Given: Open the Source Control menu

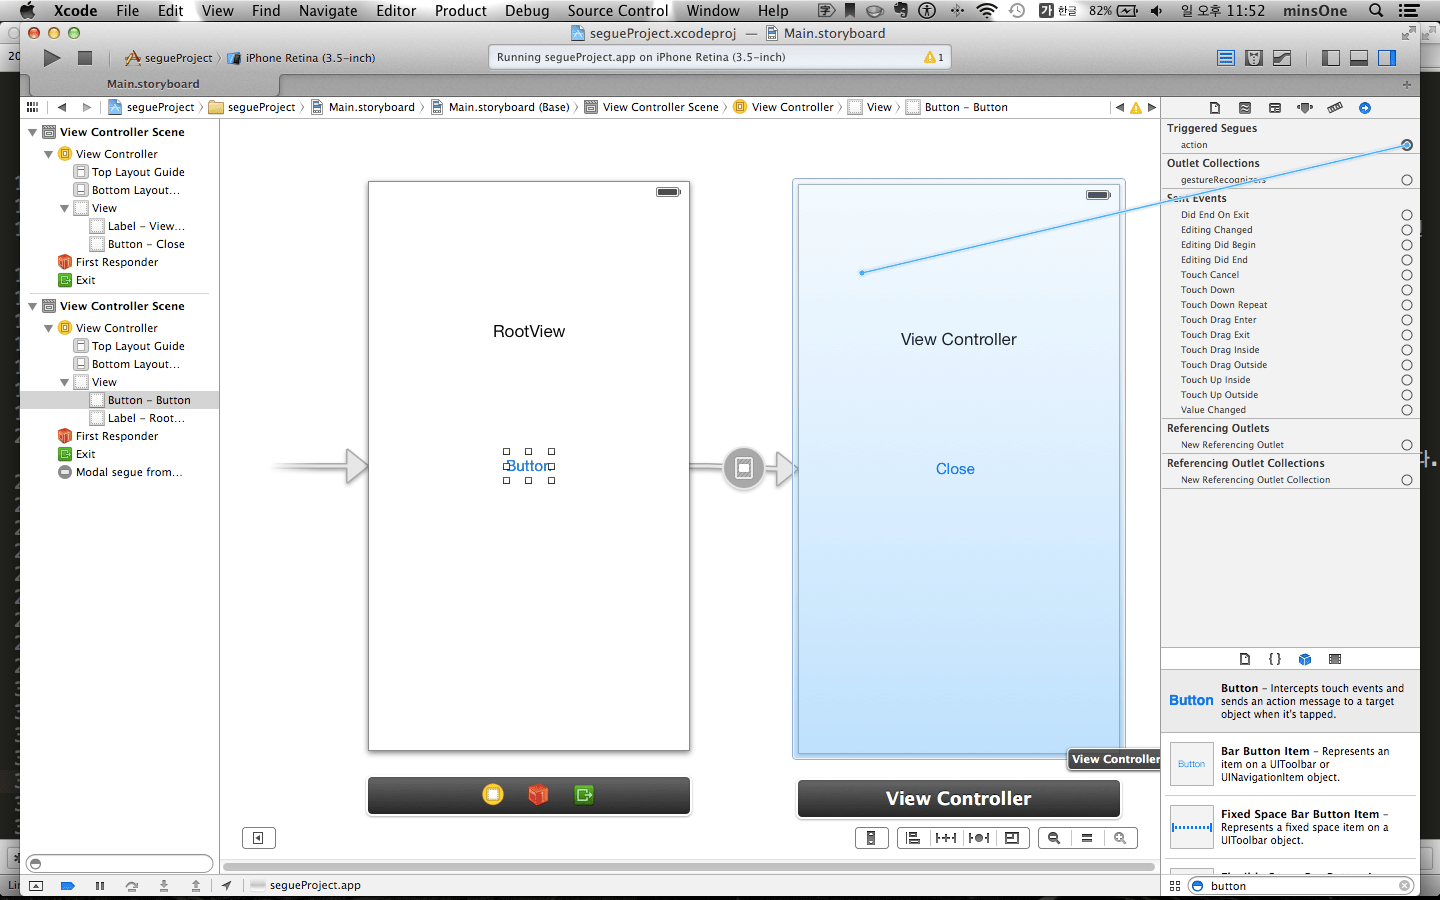Looking at the screenshot, I should (618, 11).
